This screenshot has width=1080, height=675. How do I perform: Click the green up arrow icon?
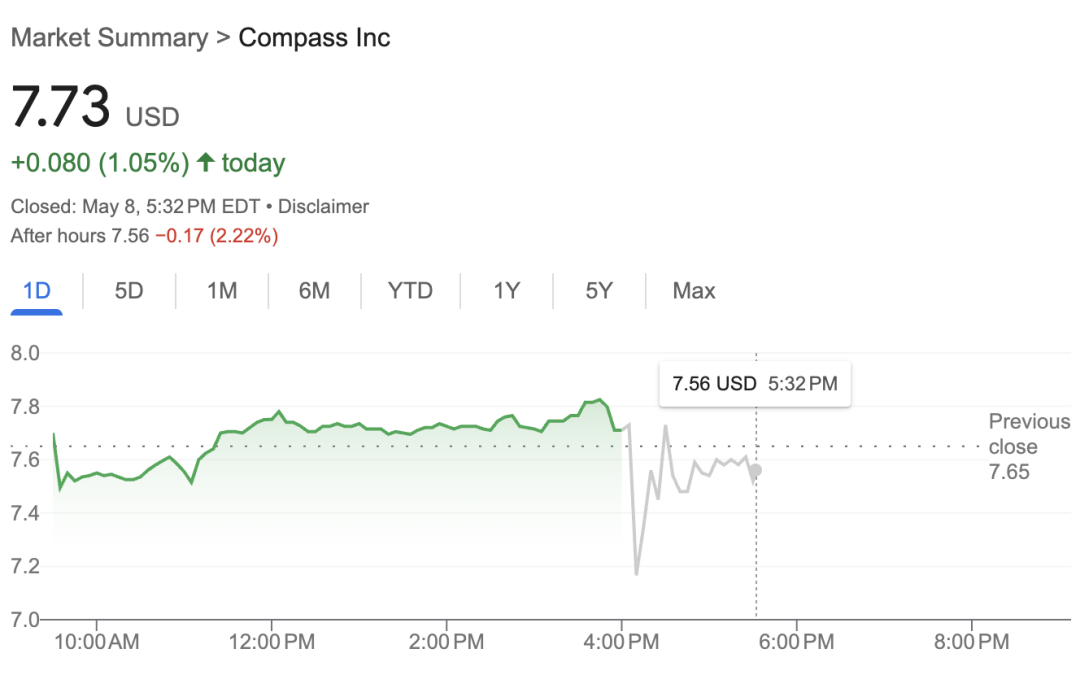206,162
